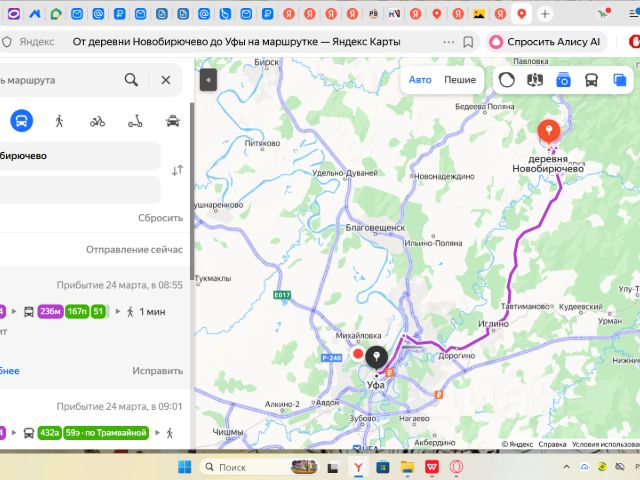Click Иглино label on map

click(x=493, y=324)
